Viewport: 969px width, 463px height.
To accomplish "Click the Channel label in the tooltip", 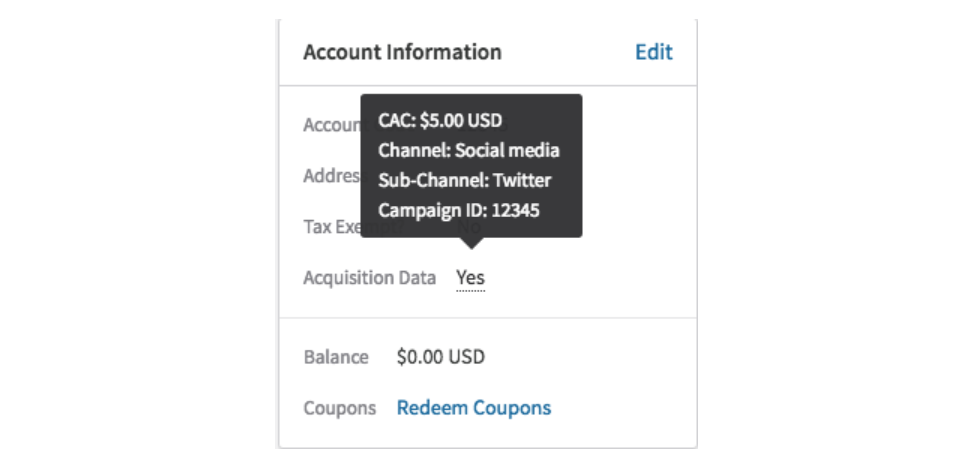I will pyautogui.click(x=413, y=151).
